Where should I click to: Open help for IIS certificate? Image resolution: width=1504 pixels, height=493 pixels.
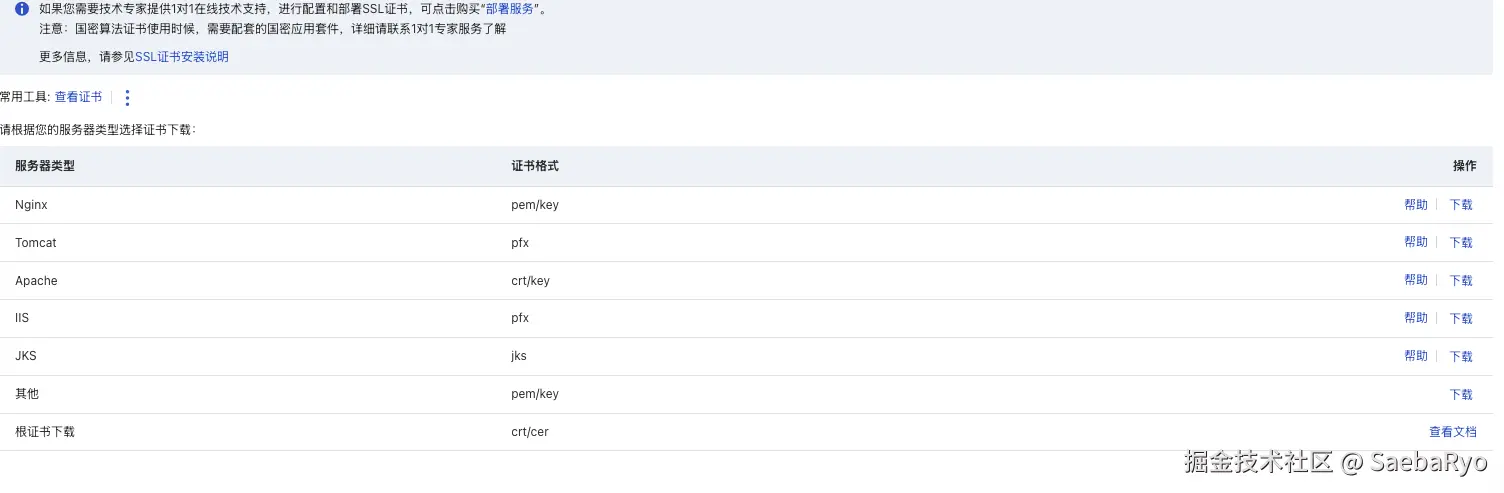pyautogui.click(x=1415, y=319)
